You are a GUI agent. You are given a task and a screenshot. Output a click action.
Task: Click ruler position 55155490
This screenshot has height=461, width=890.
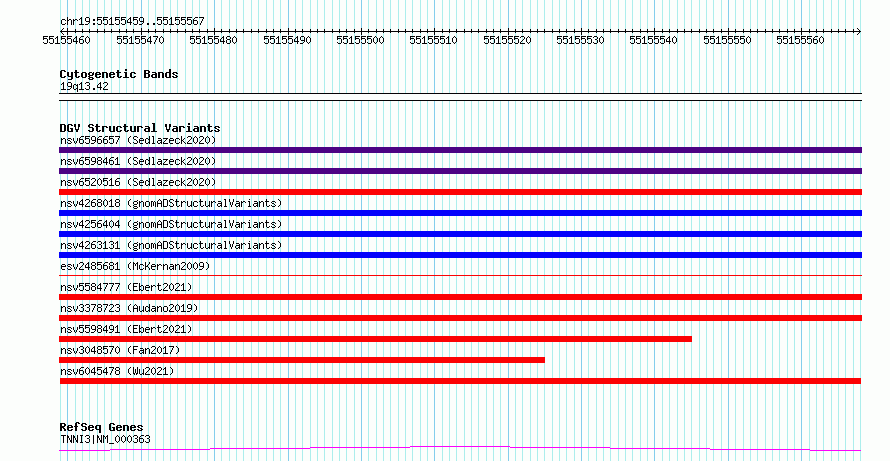click(x=287, y=40)
